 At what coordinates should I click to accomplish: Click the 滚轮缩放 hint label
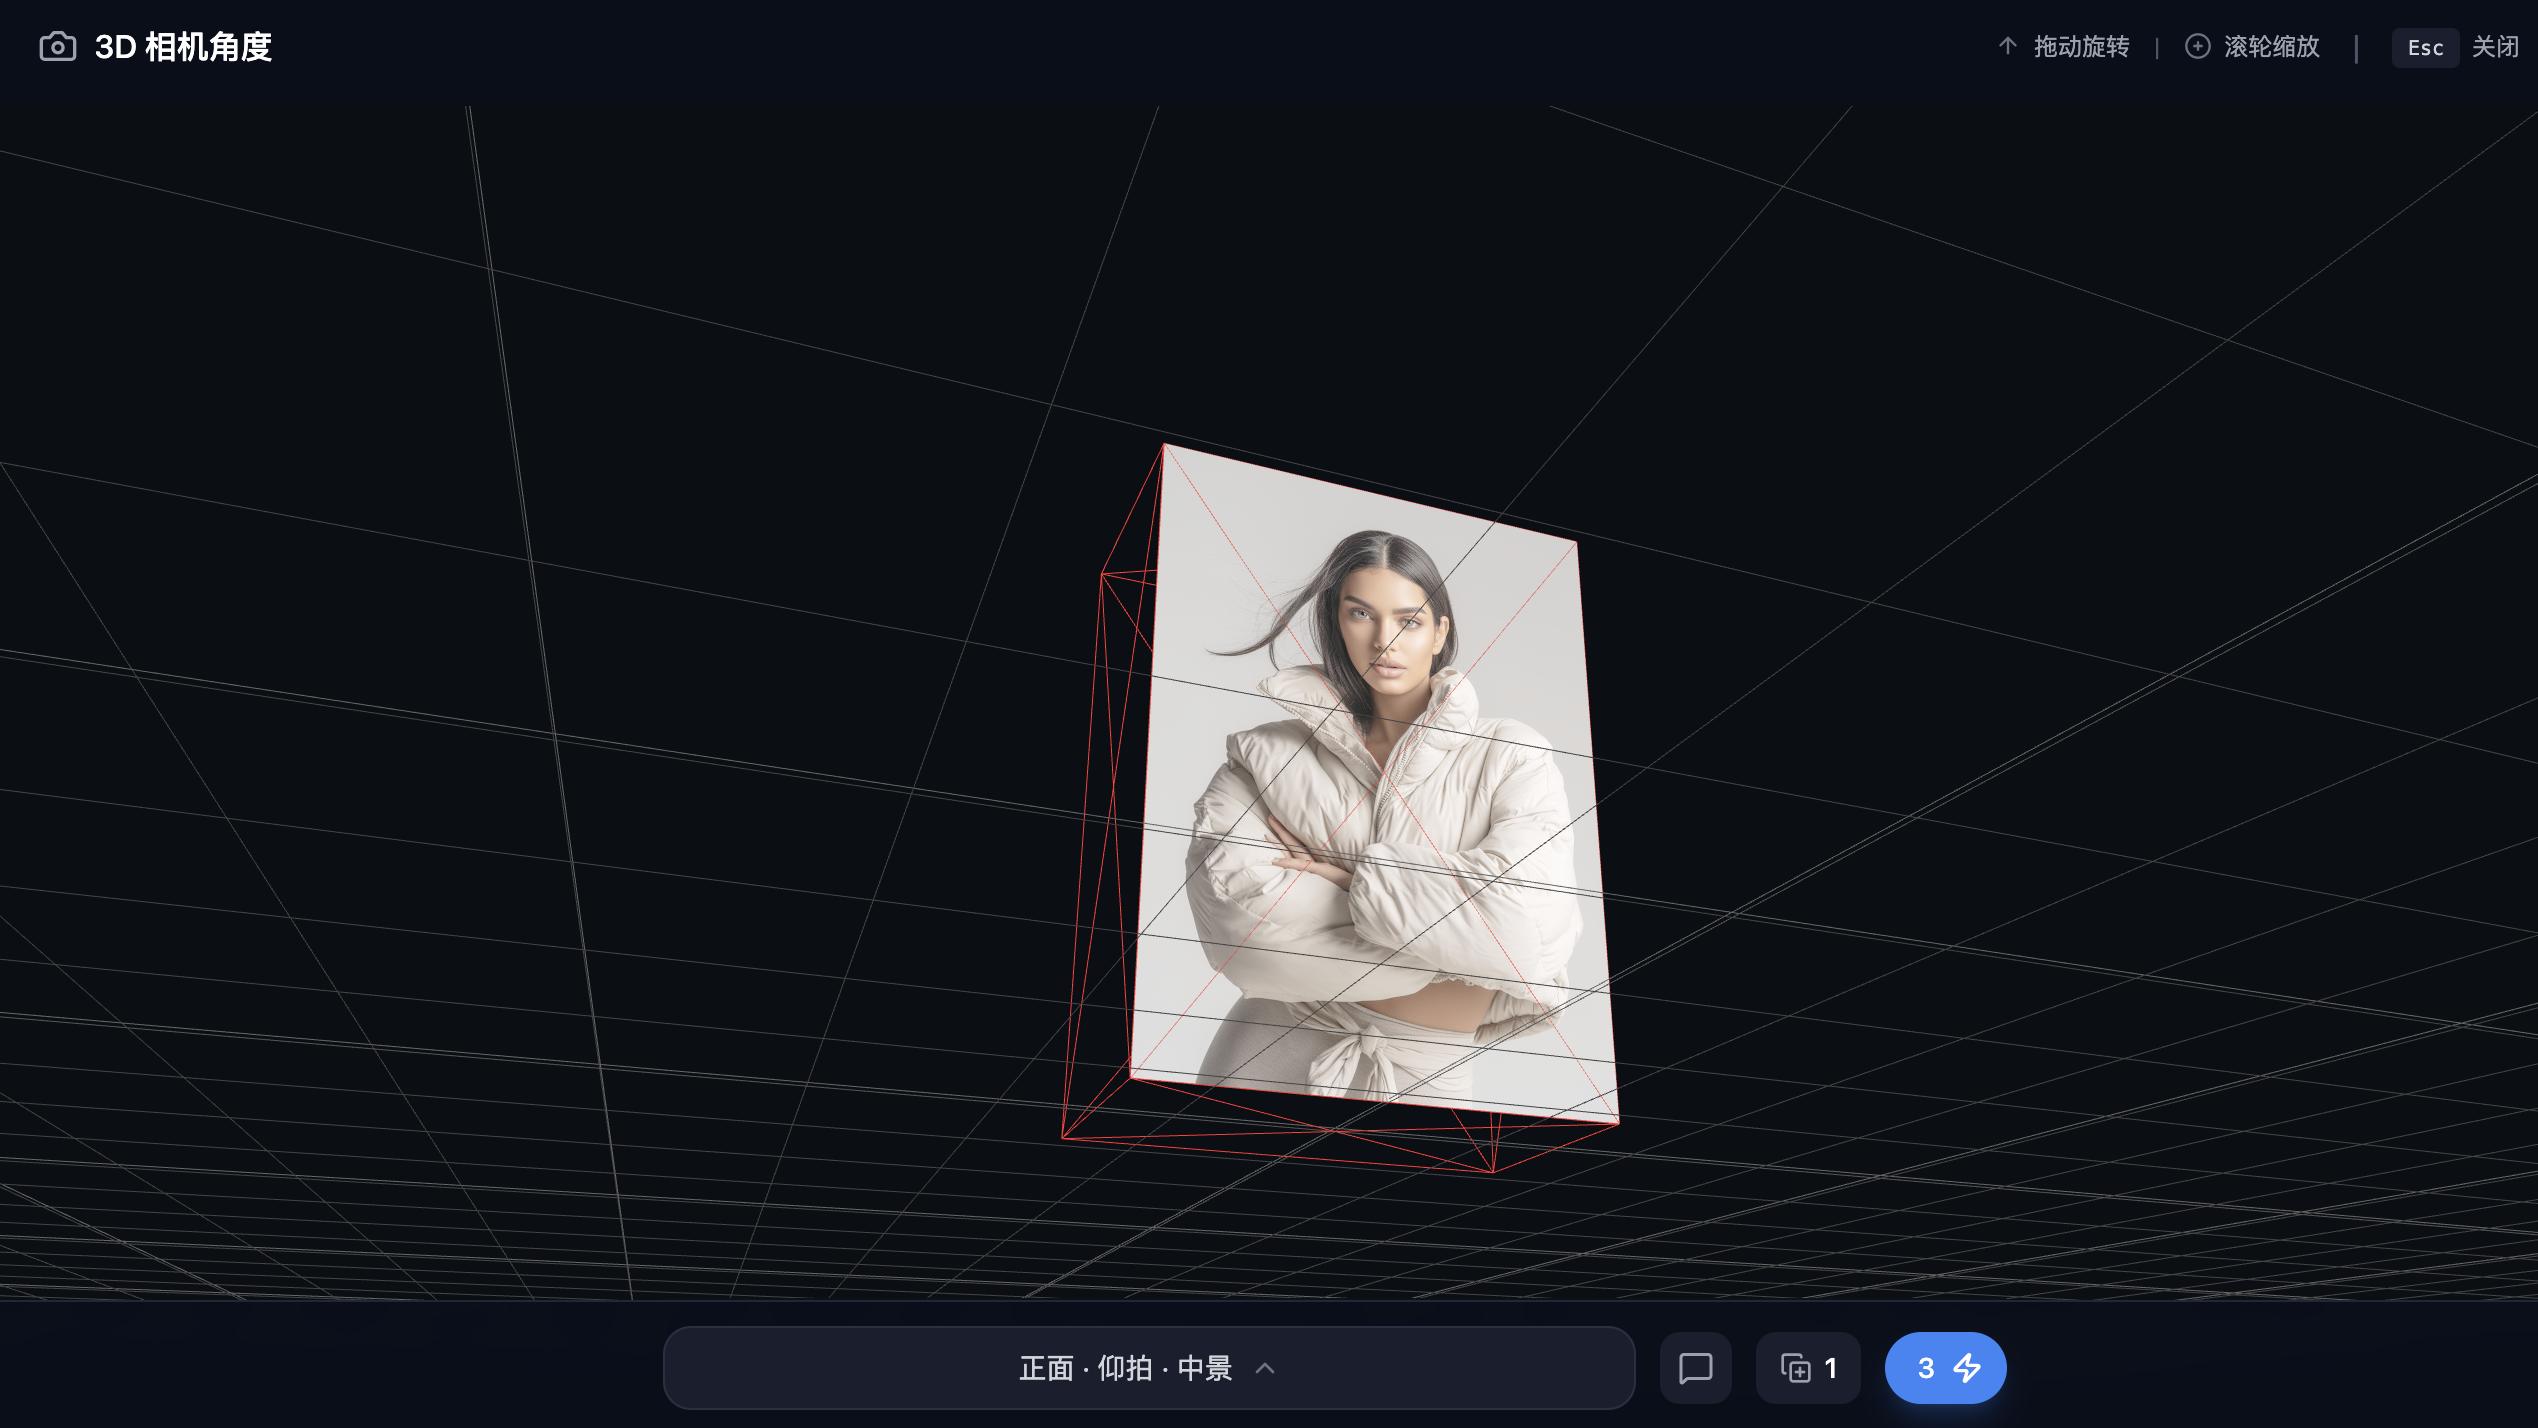(x=2270, y=47)
